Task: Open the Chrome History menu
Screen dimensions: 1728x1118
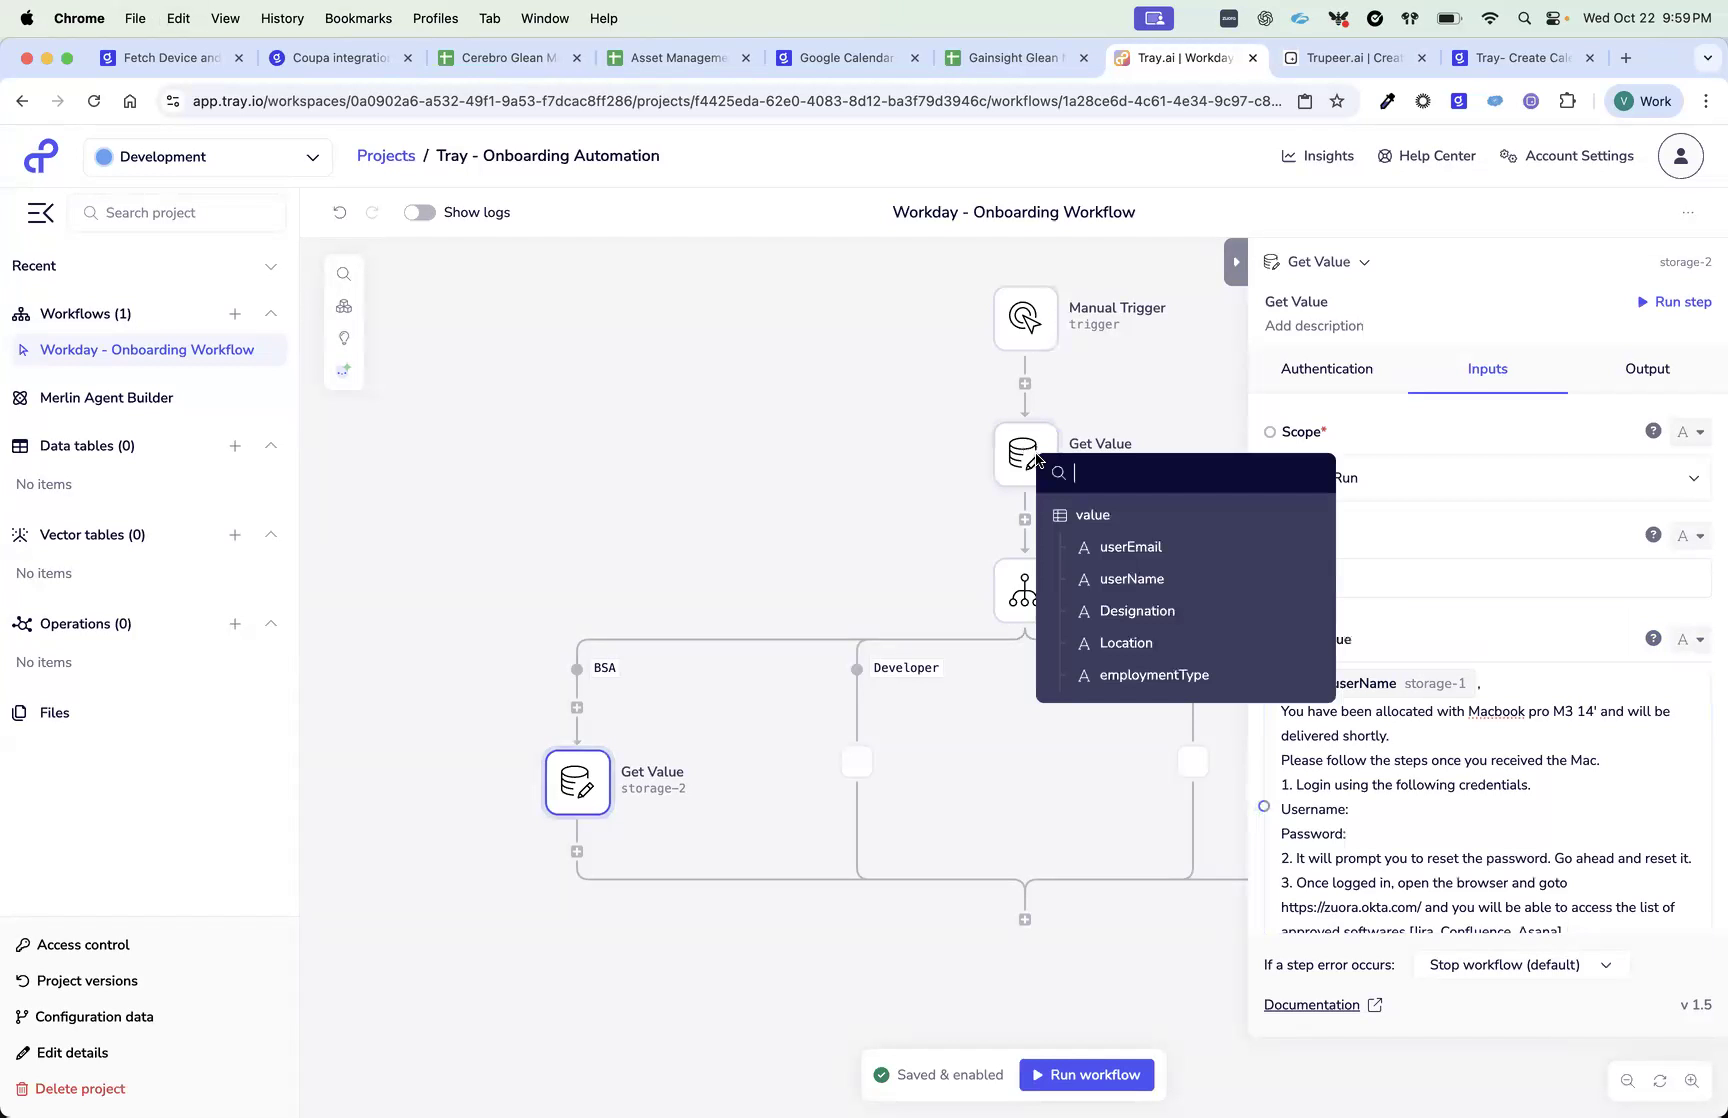Action: (x=282, y=18)
